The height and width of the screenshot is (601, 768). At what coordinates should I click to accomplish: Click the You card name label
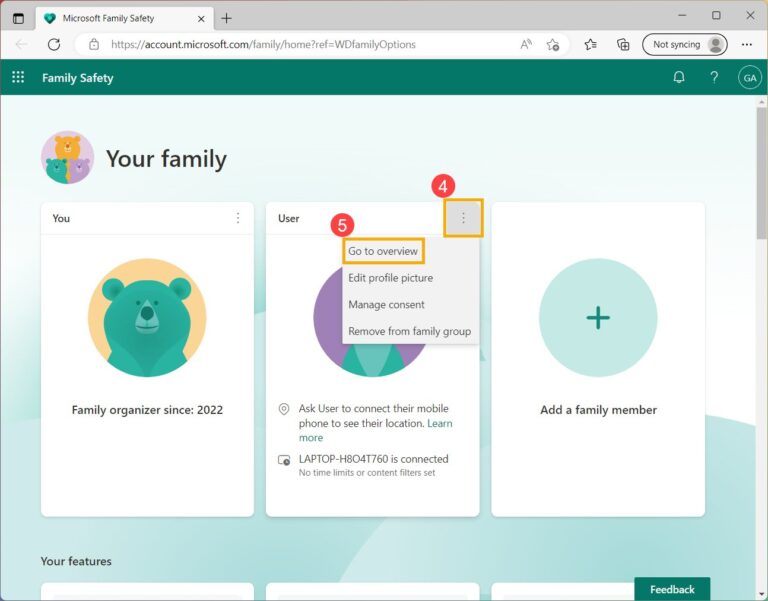[61, 218]
